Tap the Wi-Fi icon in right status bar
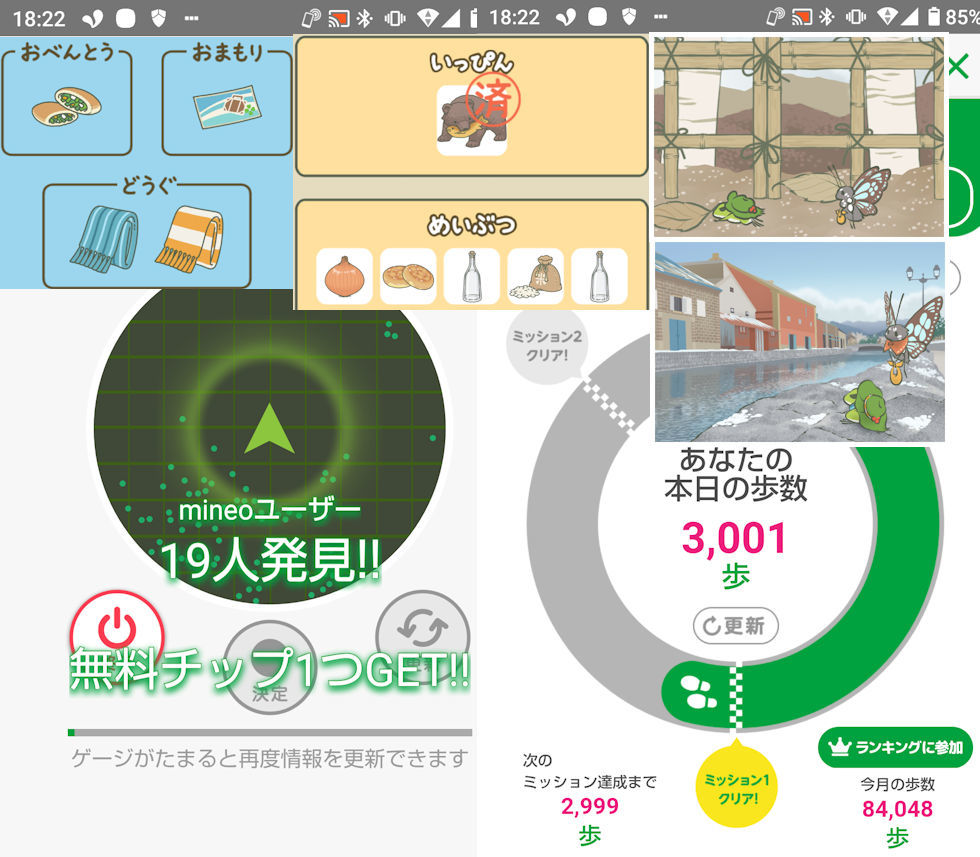The image size is (980, 857). tap(888, 18)
